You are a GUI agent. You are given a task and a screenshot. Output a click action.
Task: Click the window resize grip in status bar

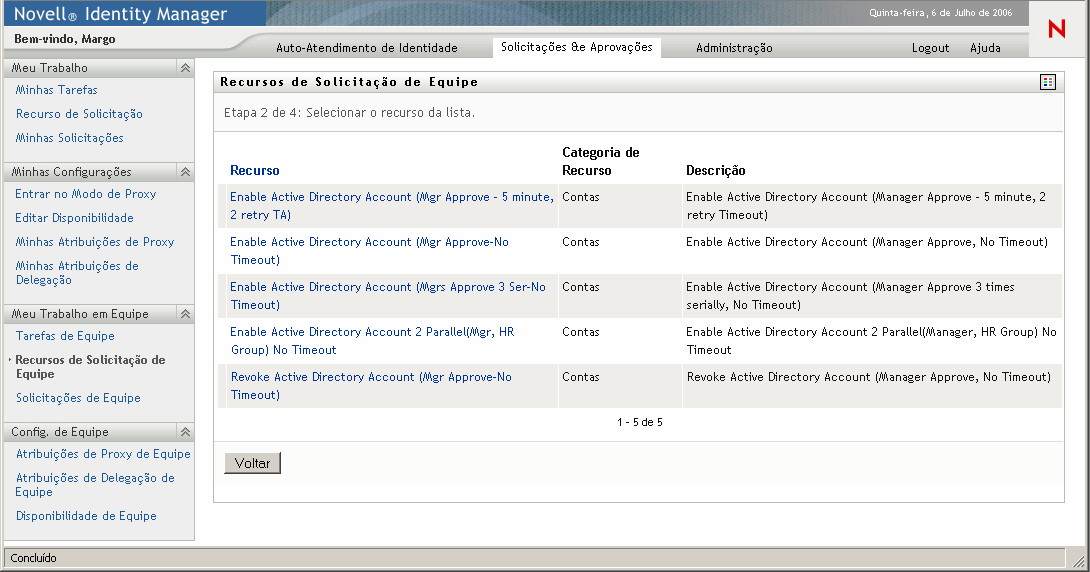[x=1078, y=560]
